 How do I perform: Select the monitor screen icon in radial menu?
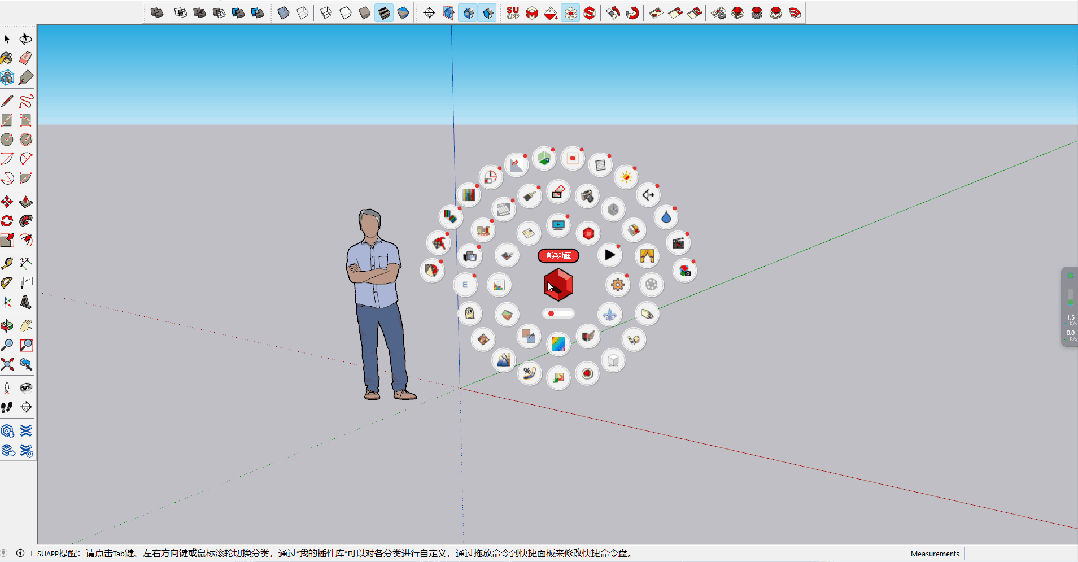tap(558, 224)
